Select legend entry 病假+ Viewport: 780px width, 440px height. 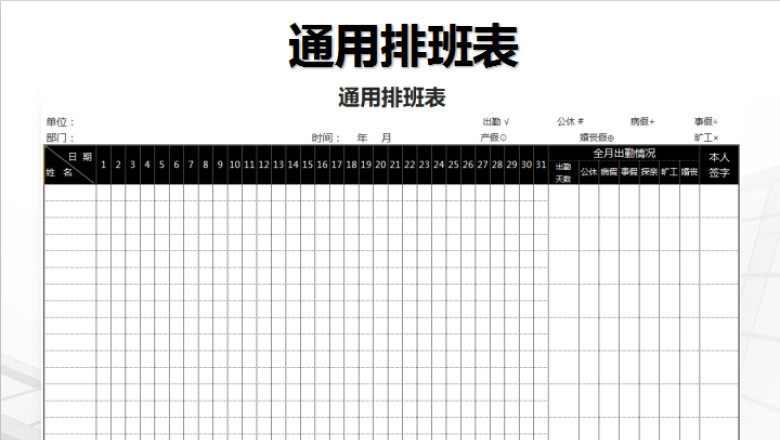pyautogui.click(x=642, y=122)
